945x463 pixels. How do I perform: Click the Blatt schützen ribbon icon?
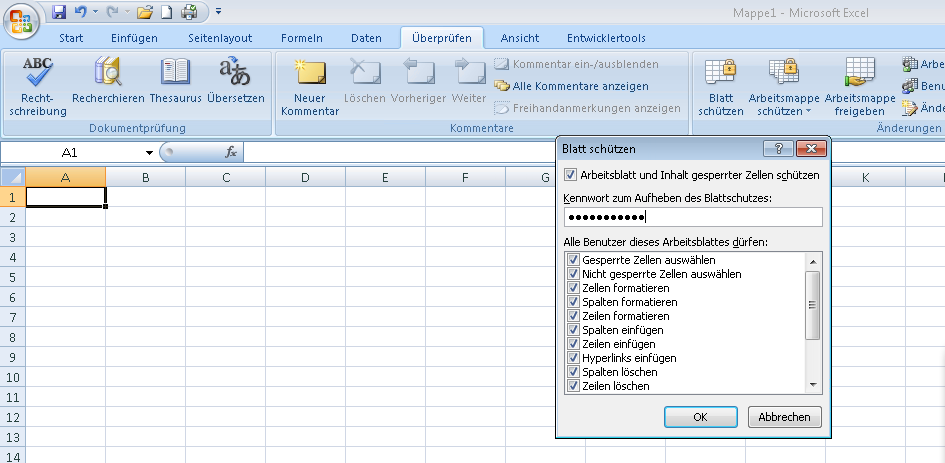[720, 72]
